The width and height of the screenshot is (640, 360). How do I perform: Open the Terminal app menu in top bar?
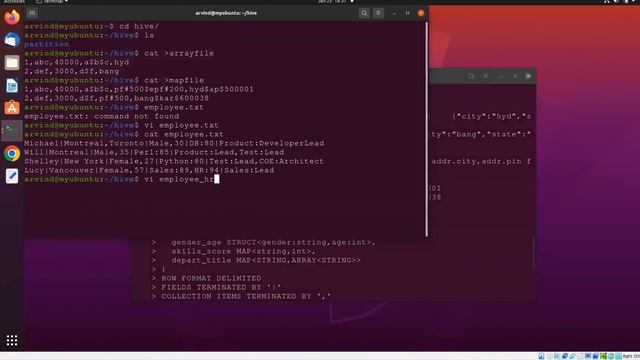coord(52,2)
